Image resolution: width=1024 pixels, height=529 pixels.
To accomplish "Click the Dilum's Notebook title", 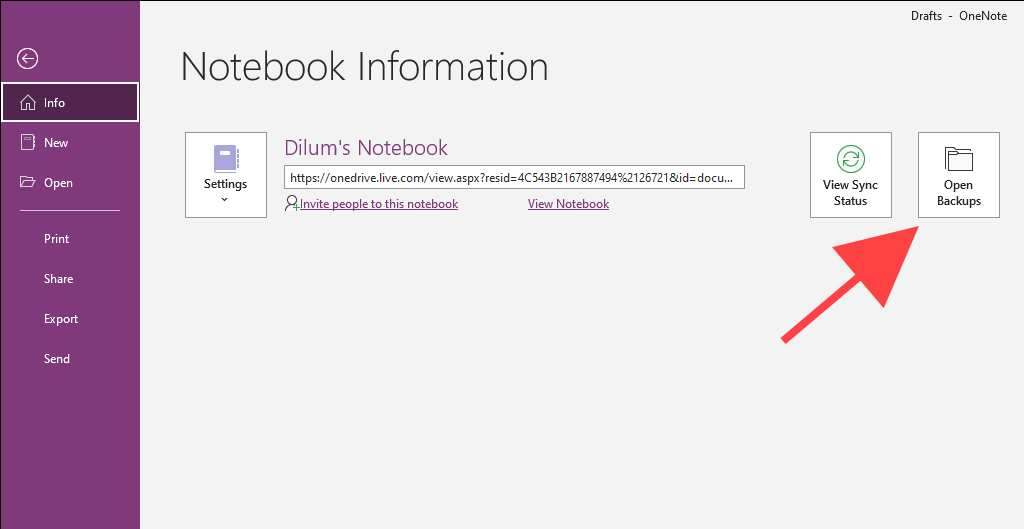I will (366, 148).
